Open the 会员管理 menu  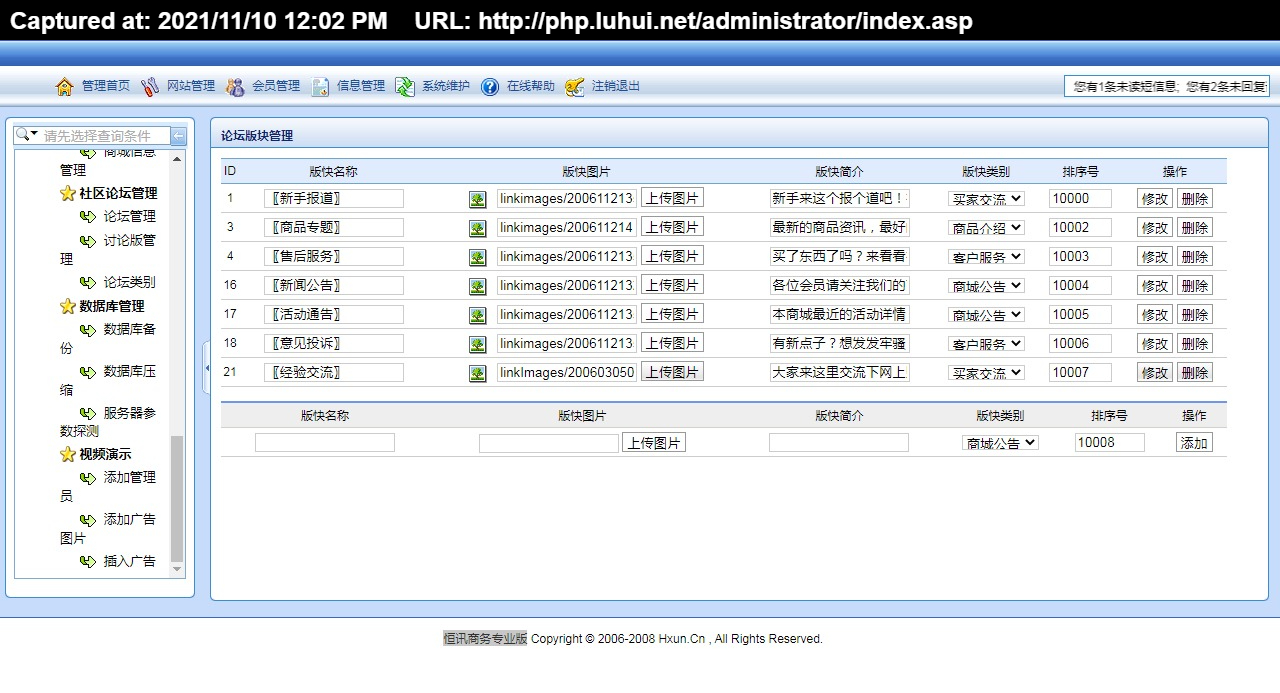point(276,86)
